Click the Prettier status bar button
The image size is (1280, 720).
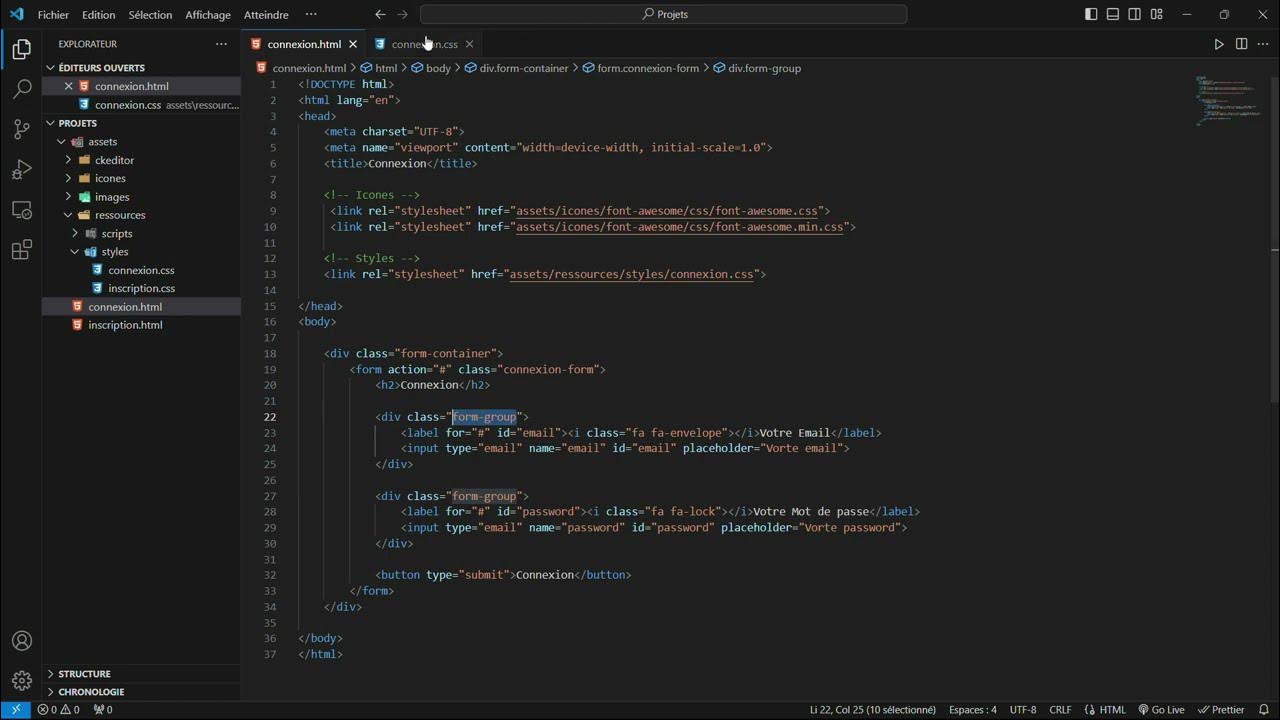pyautogui.click(x=1221, y=710)
